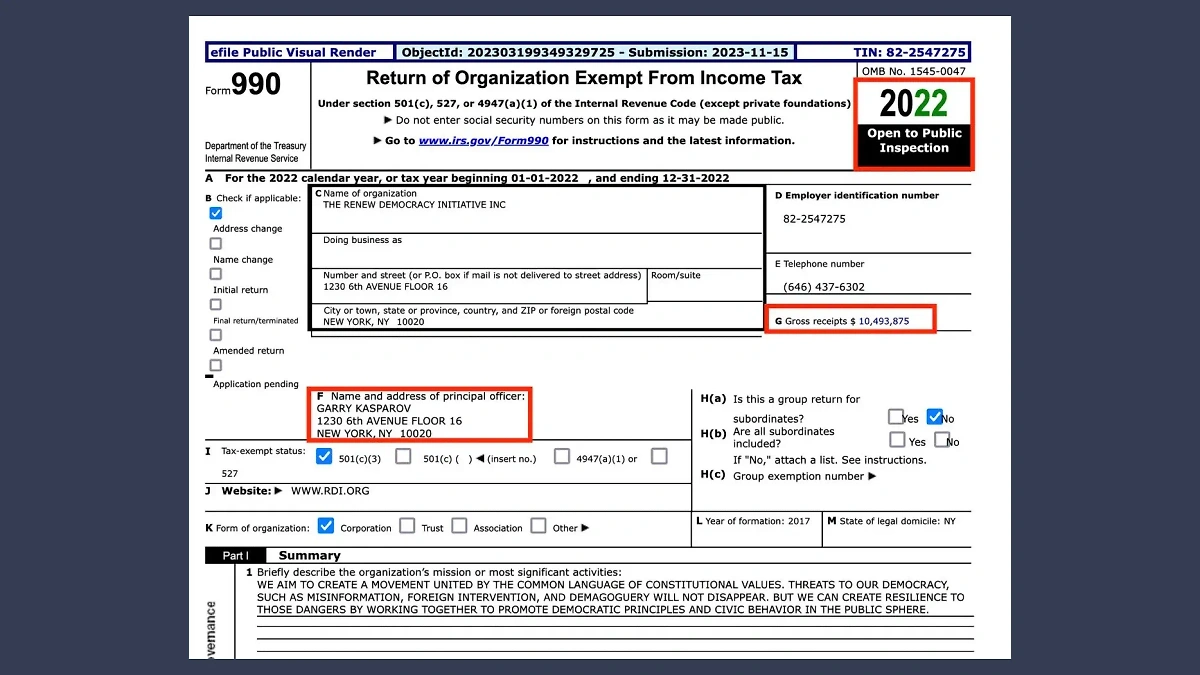Viewport: 1200px width, 675px height.
Task: Enable the Amended return checkbox
Action: (216, 335)
